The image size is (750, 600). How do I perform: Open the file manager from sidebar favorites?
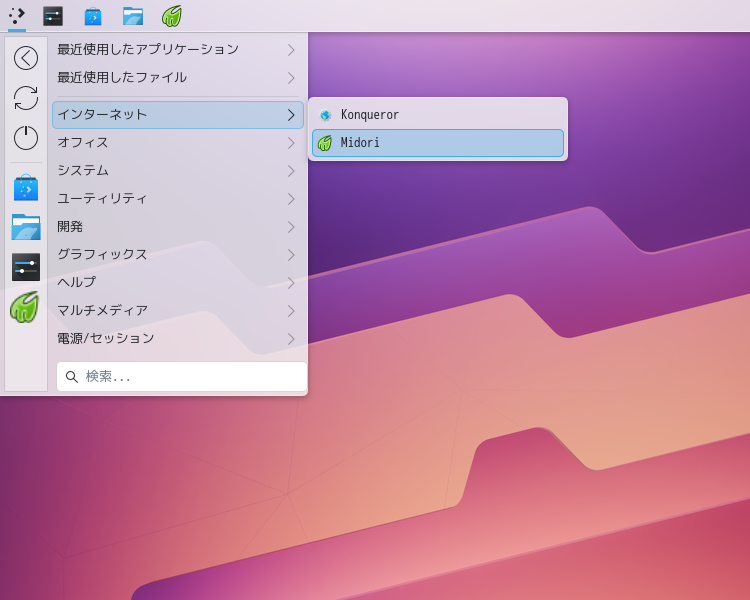(x=26, y=227)
